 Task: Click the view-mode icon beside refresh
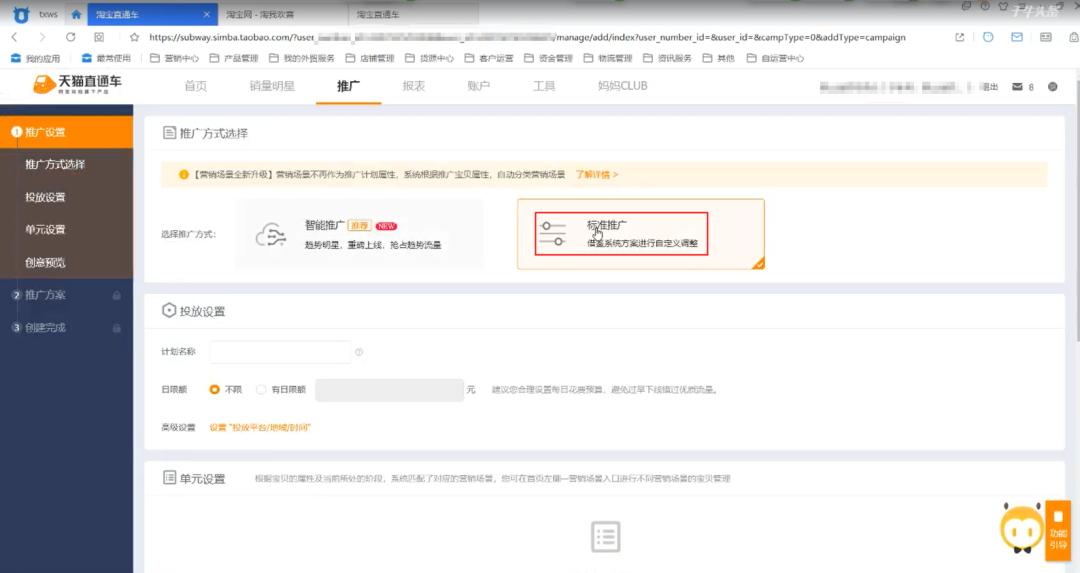[x=99, y=37]
